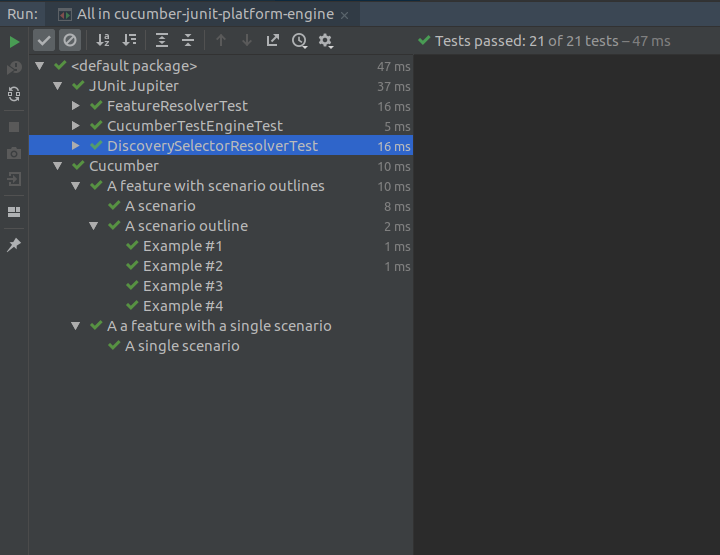
Task: Select the Example #3 test result
Action: (182, 286)
